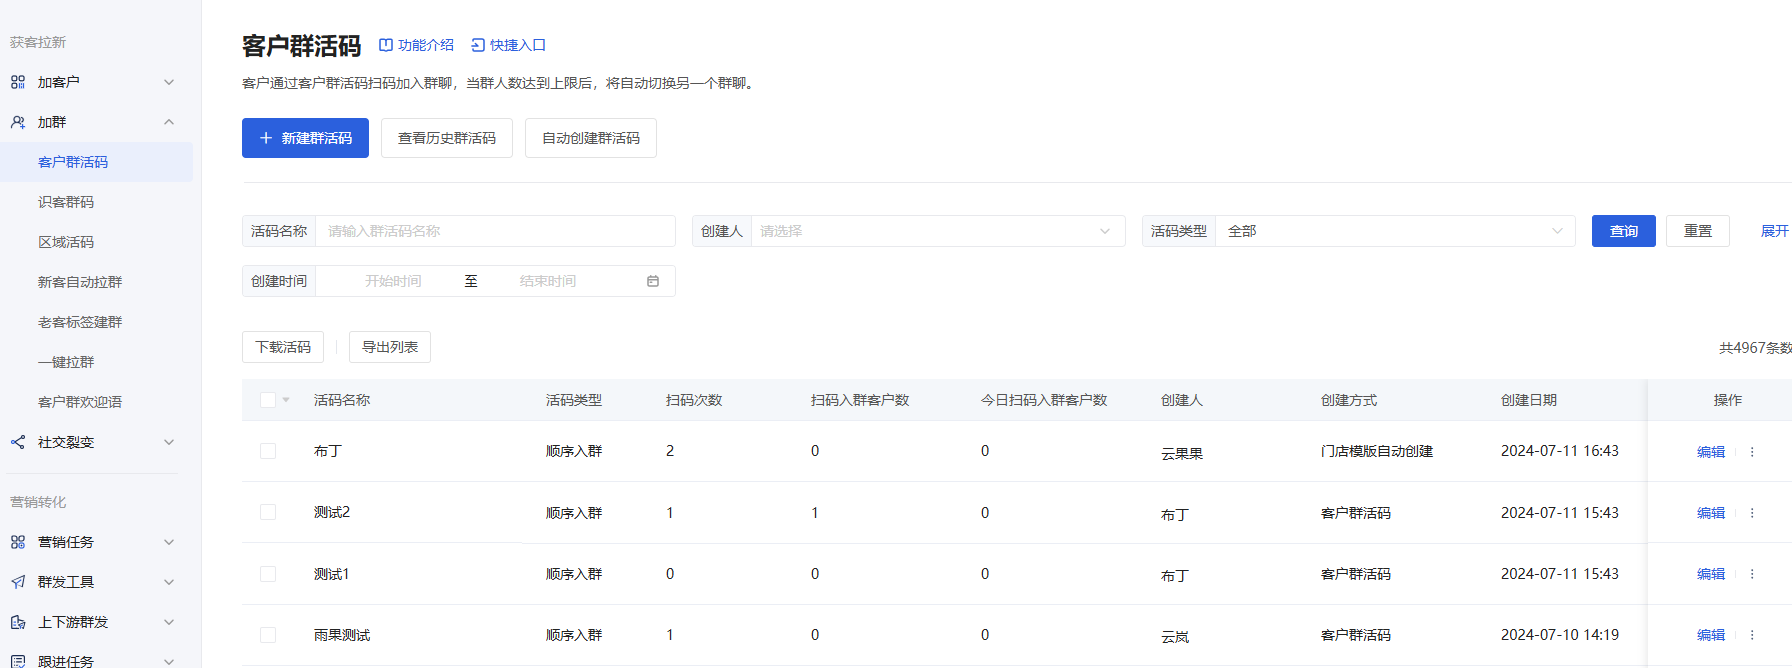
Task: Open more actions menu for 测试2 row
Action: 1752,513
